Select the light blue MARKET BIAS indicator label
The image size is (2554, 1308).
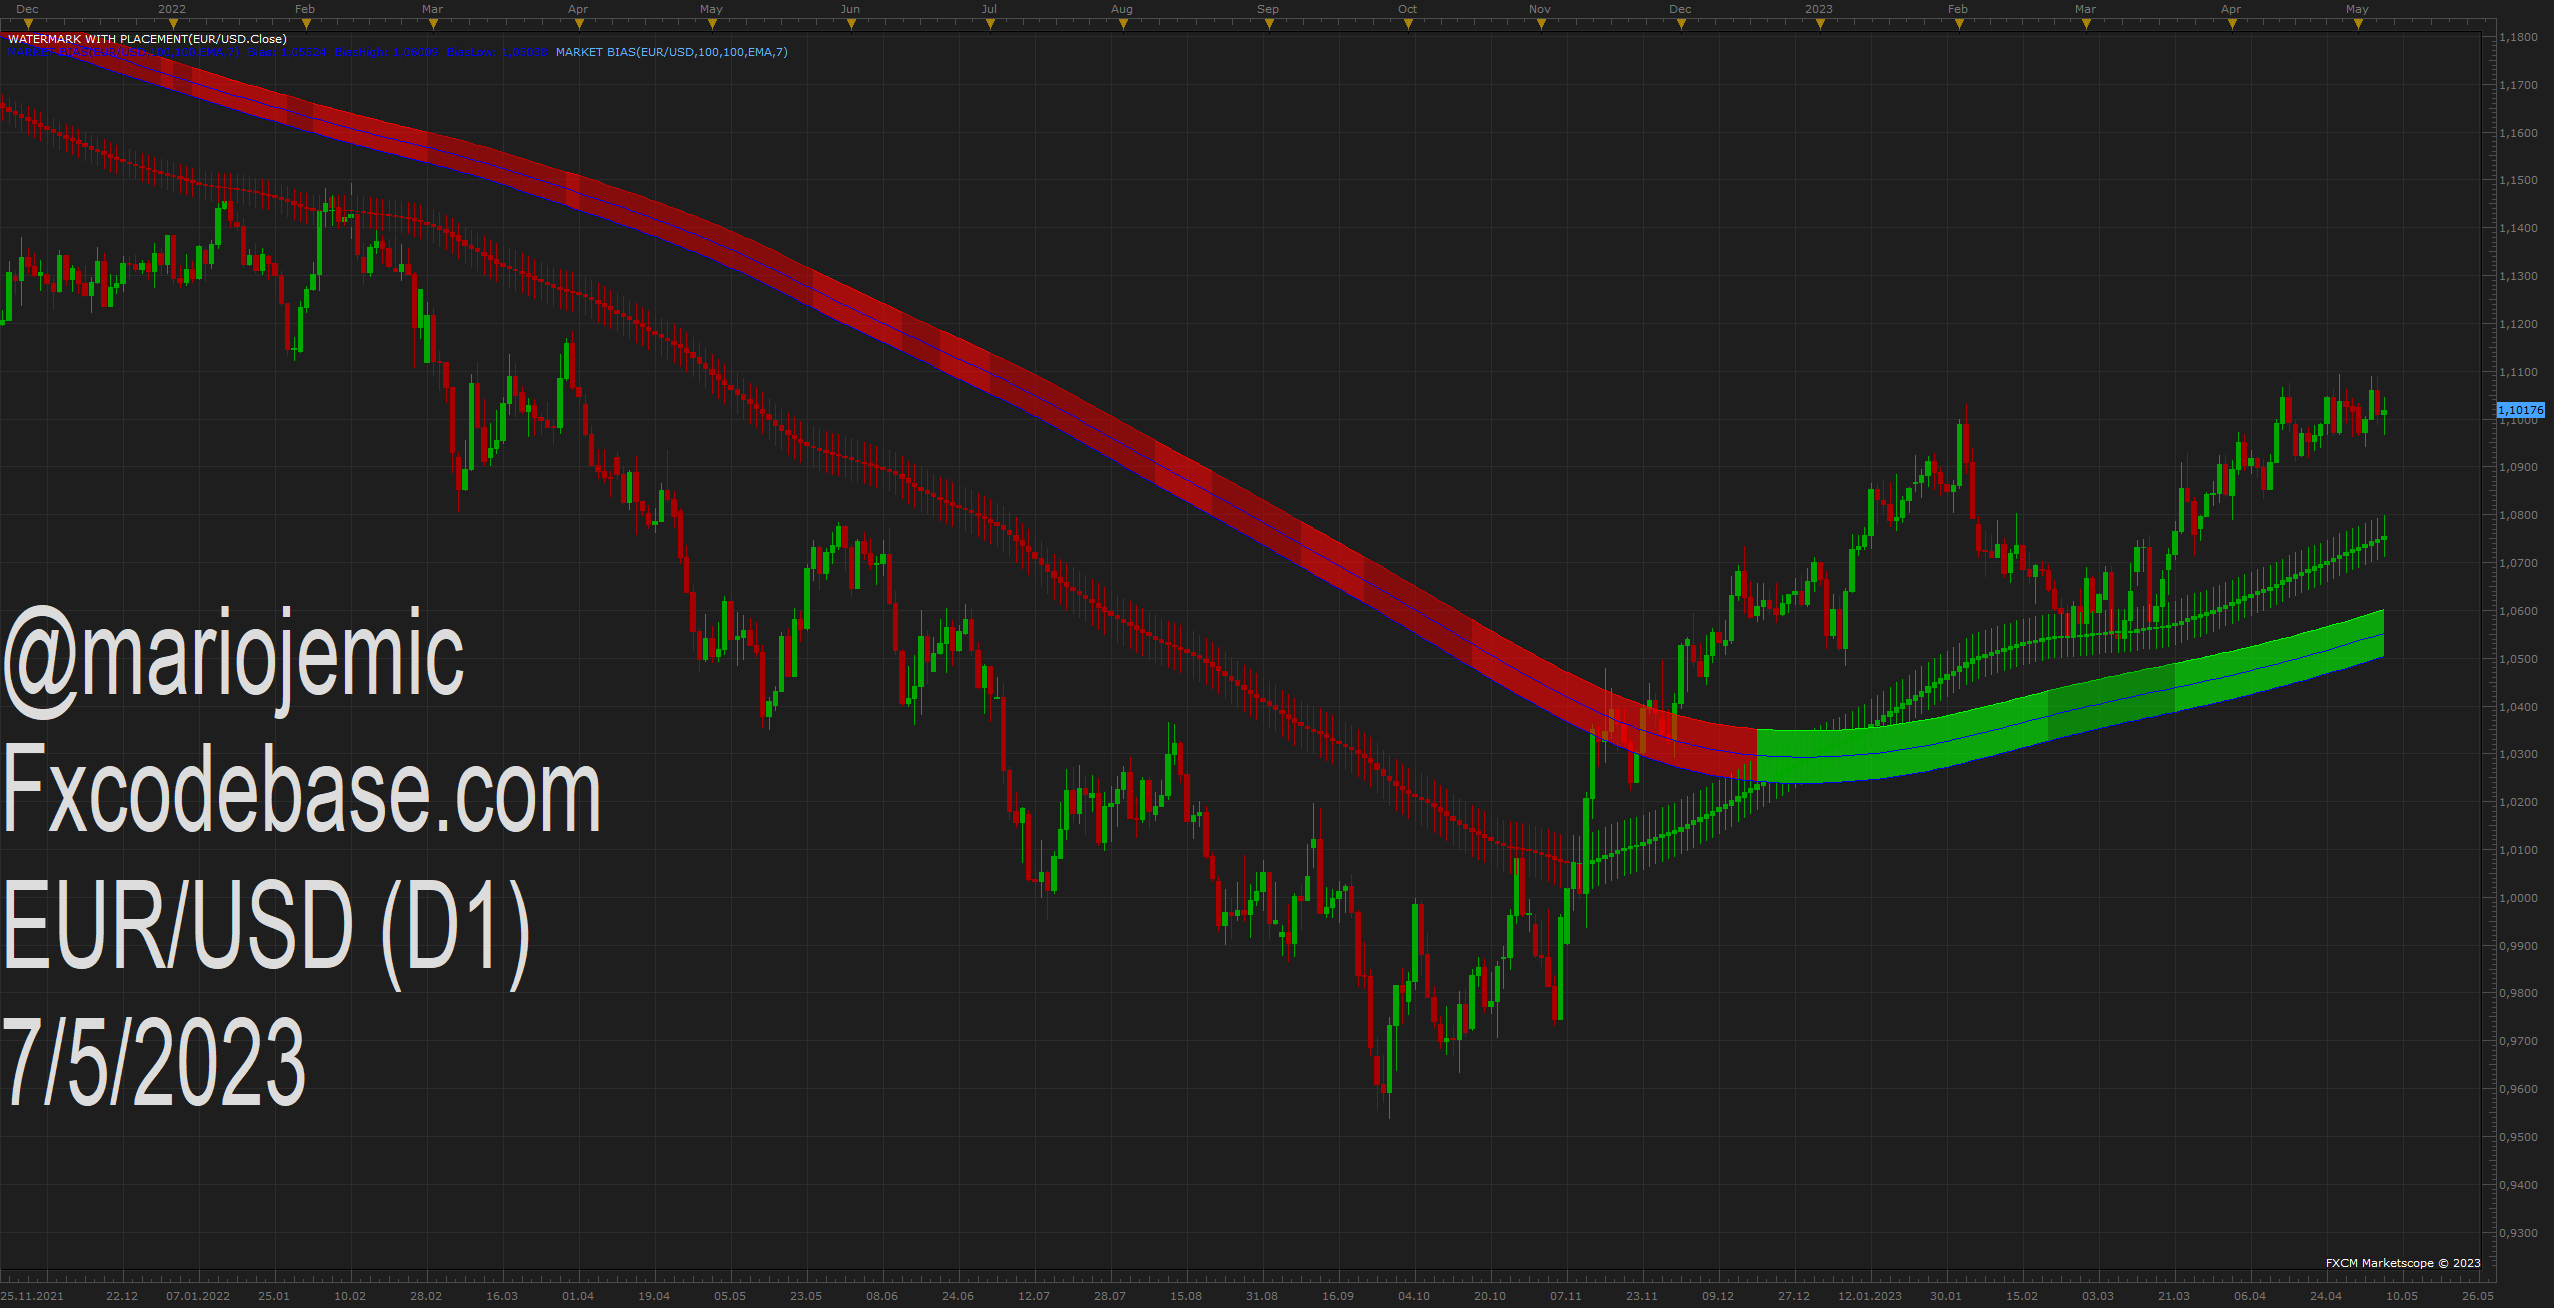(671, 52)
